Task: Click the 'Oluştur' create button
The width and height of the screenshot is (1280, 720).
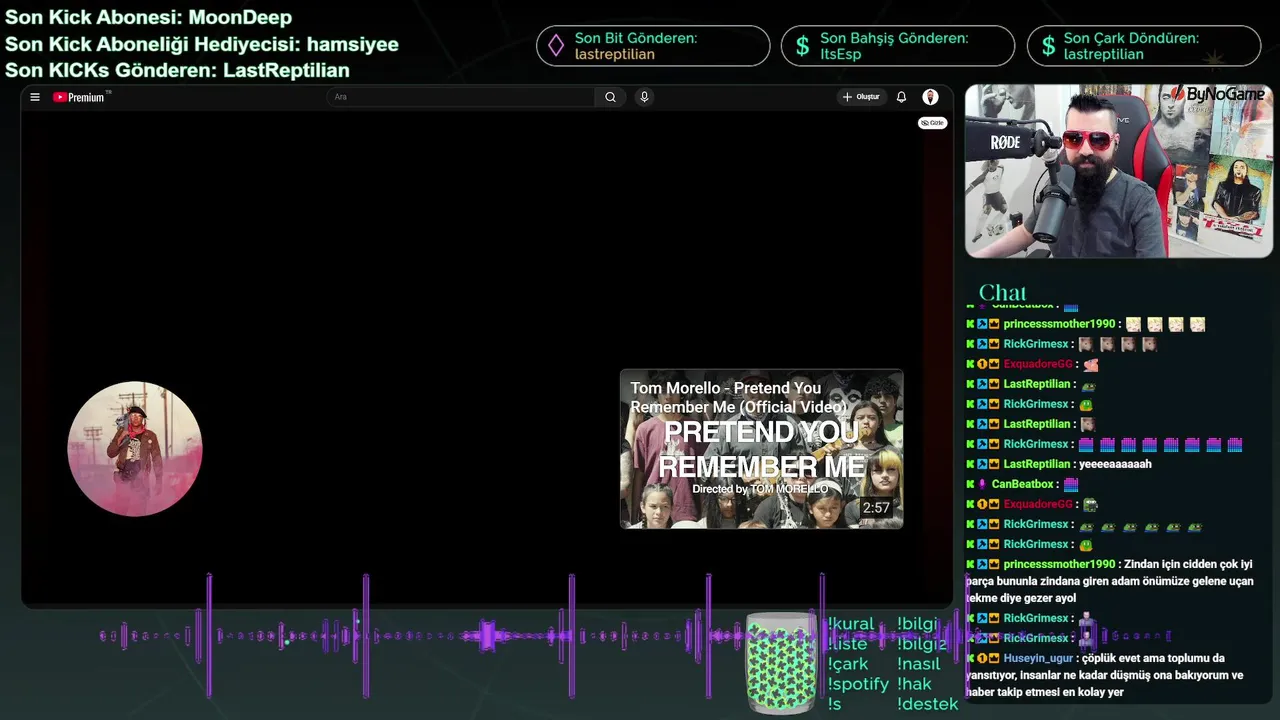Action: (x=861, y=97)
